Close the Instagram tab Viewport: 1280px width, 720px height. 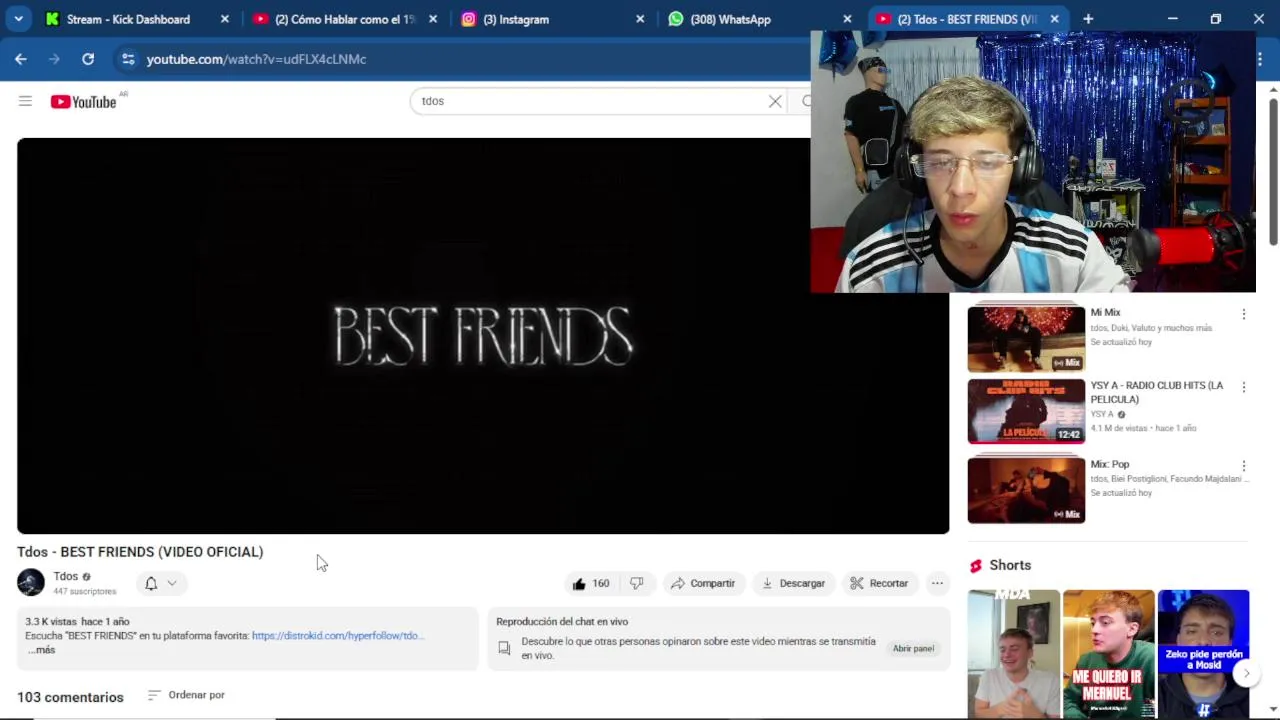pos(640,19)
